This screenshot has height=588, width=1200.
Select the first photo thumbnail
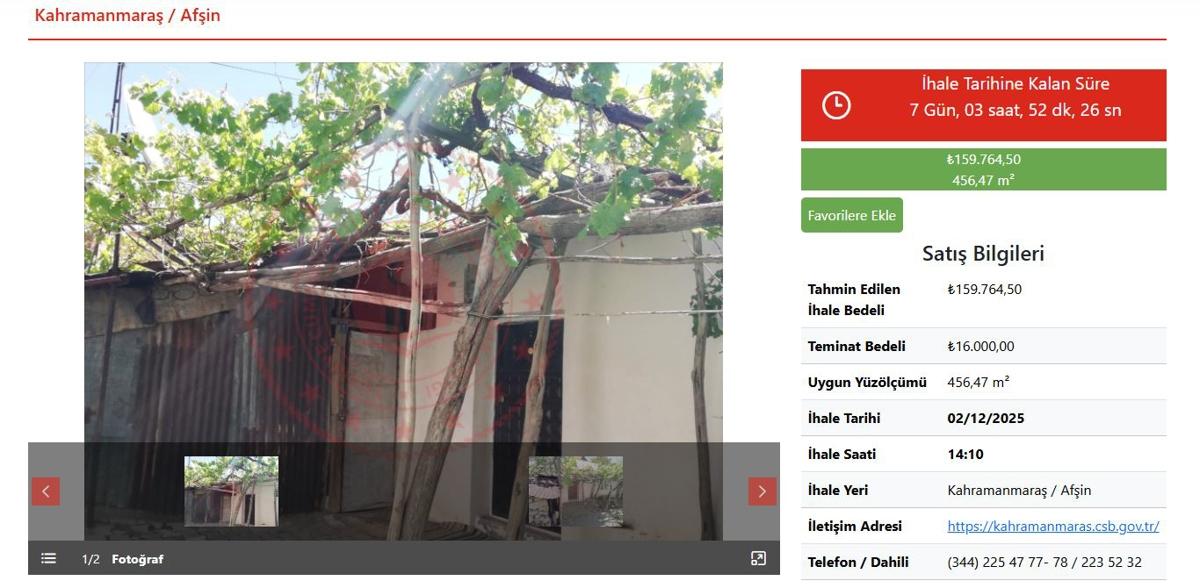pos(231,491)
